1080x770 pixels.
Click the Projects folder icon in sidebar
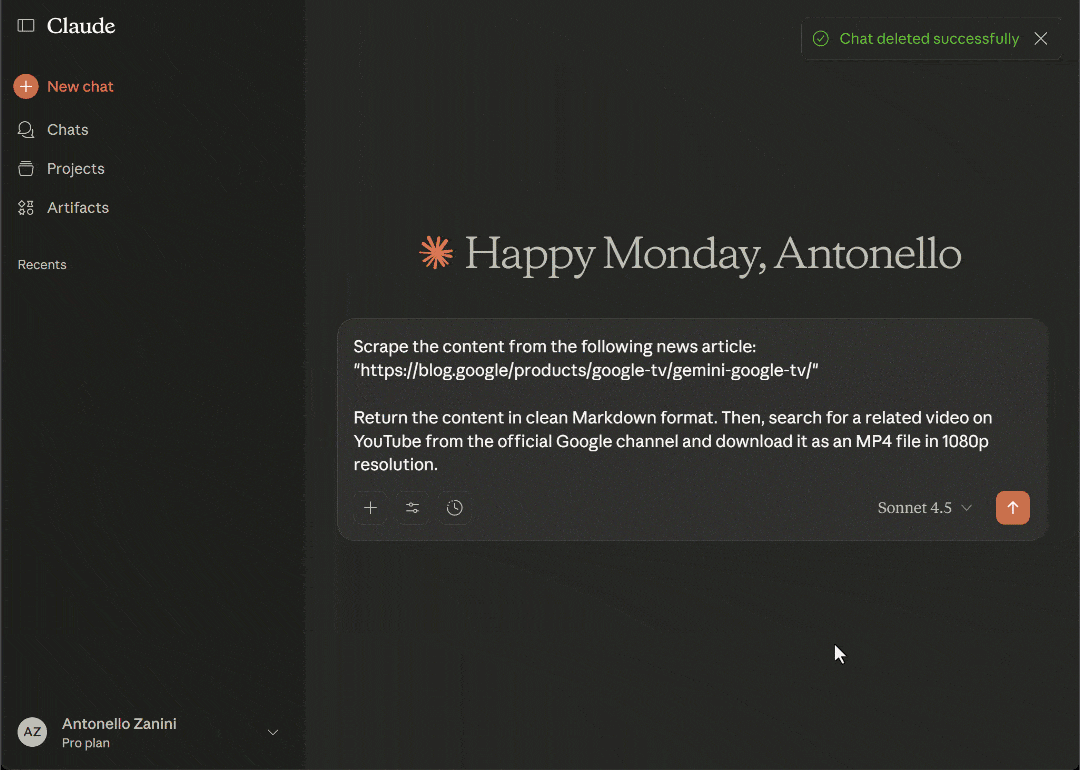pos(26,169)
